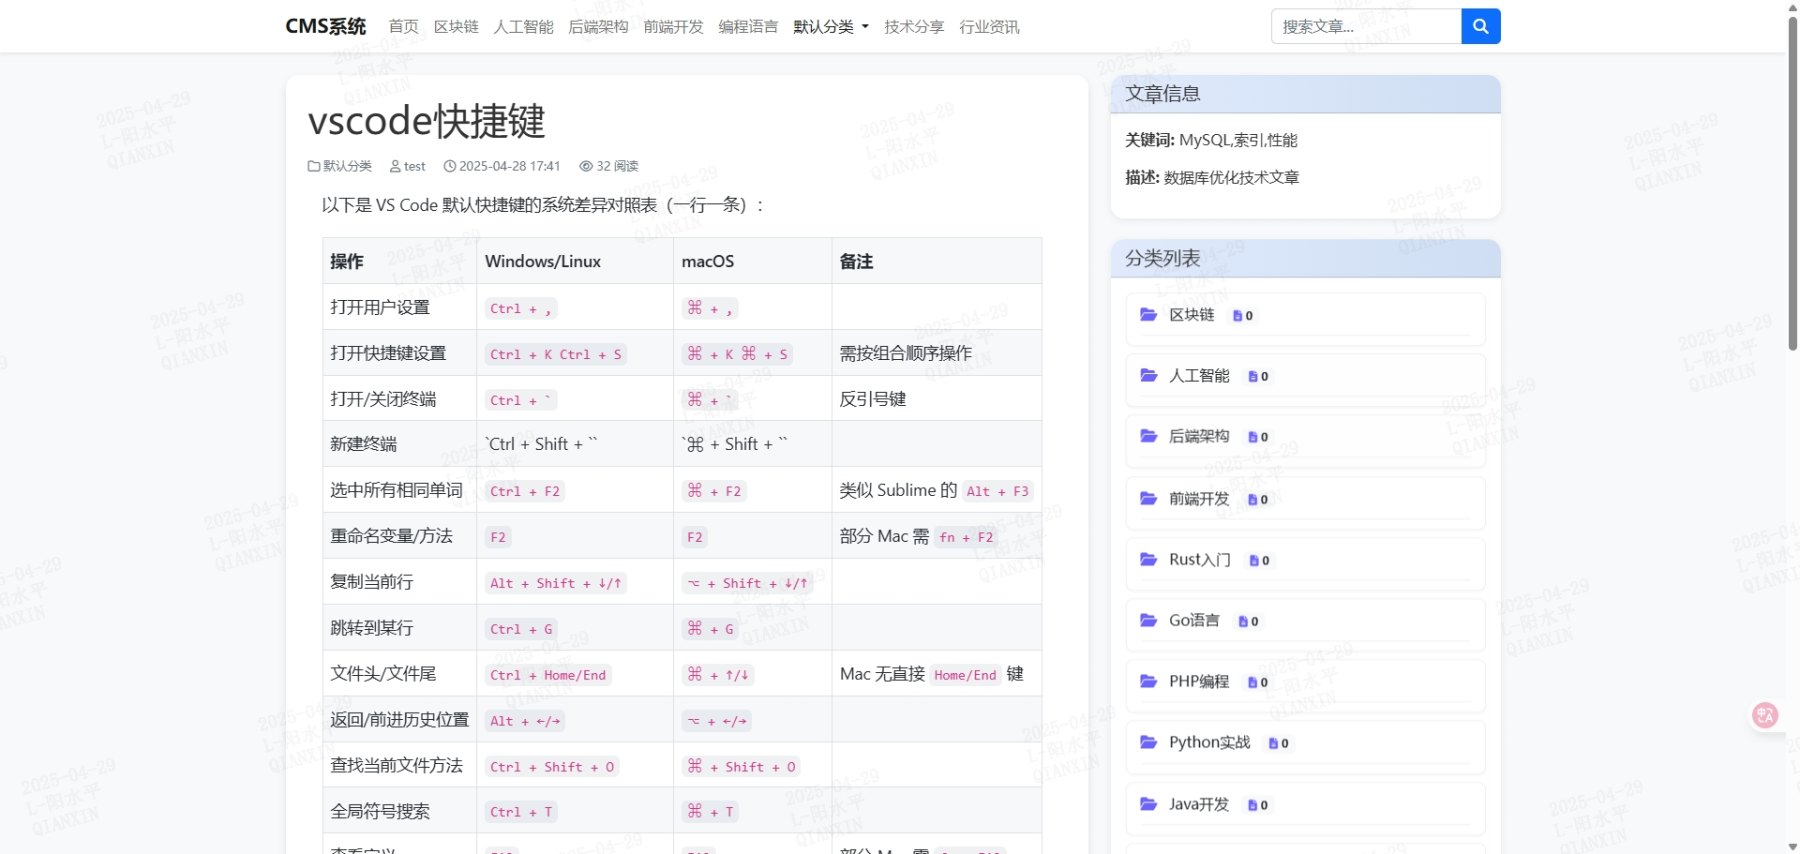The image size is (1800, 854).
Task: Click the user icon before author test
Action: [x=395, y=166]
